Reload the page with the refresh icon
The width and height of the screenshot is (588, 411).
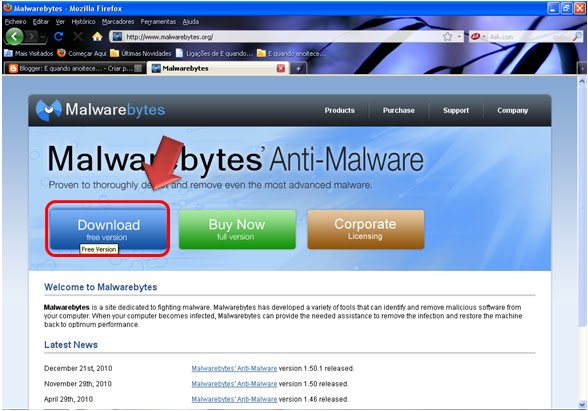click(58, 36)
